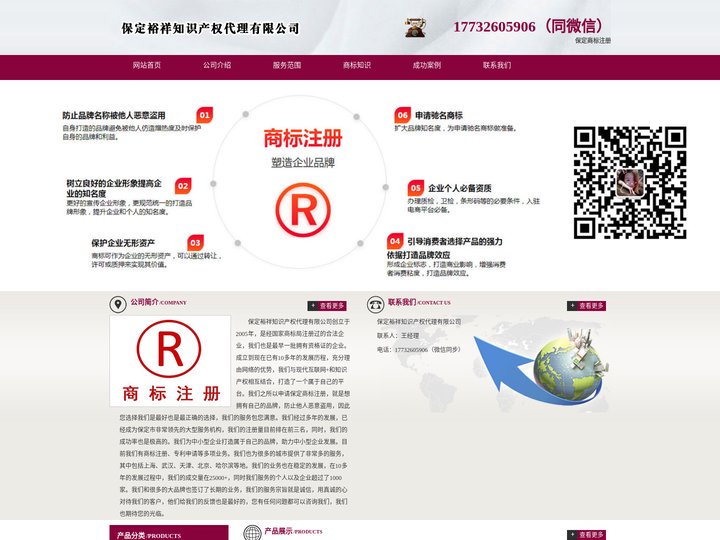The image size is (720, 540).
Task: Click the QR code image
Action: 630,182
